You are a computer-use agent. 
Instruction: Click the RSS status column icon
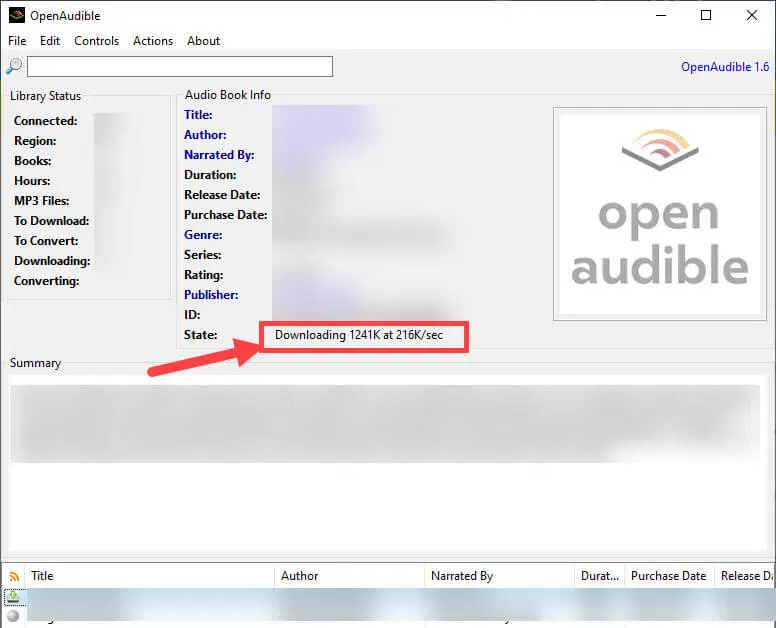(x=14, y=576)
